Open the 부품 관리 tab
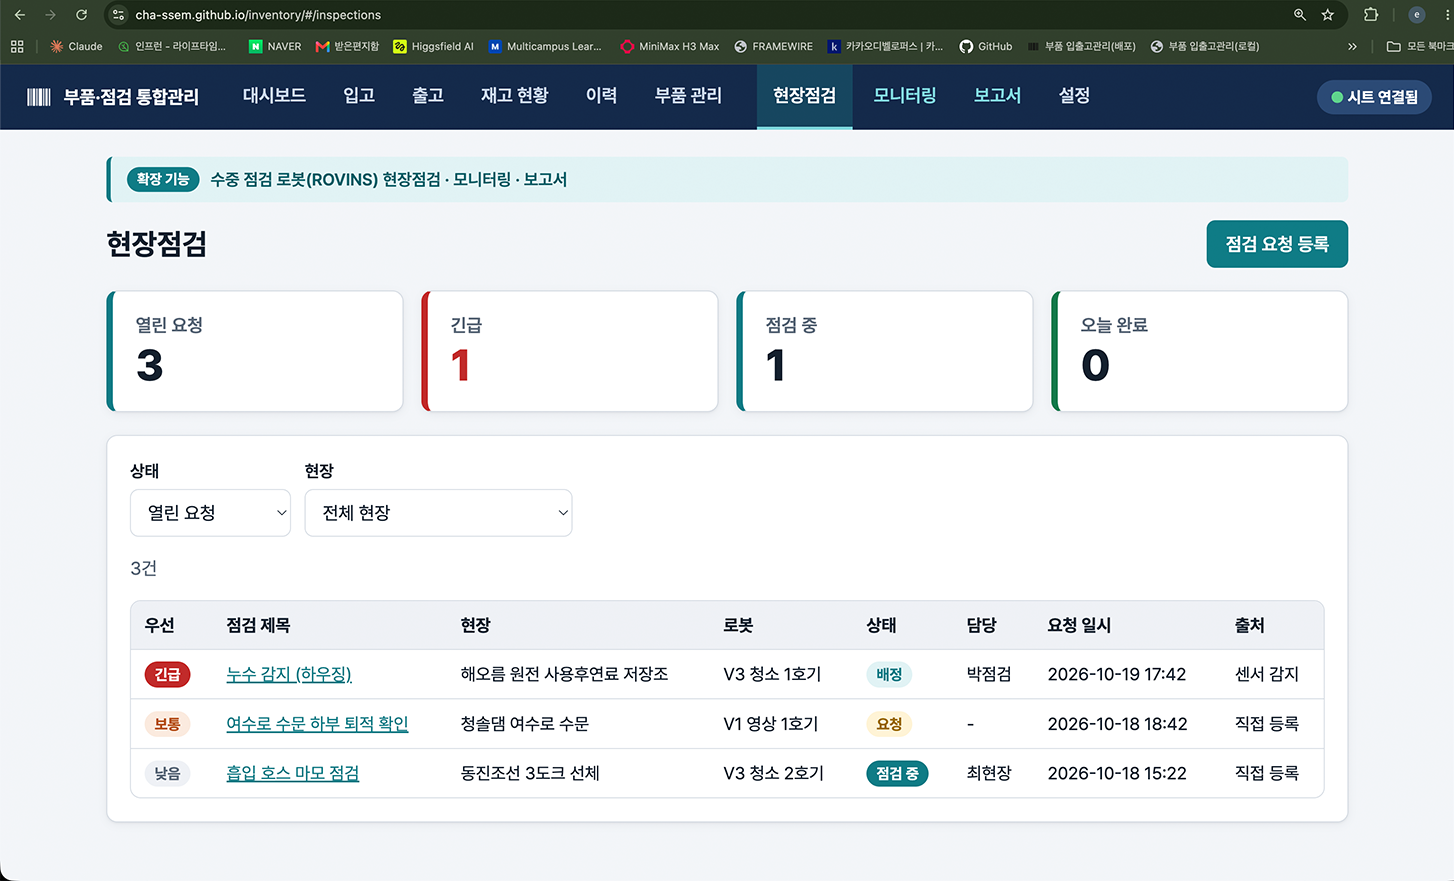Viewport: 1454px width, 881px height. (688, 96)
